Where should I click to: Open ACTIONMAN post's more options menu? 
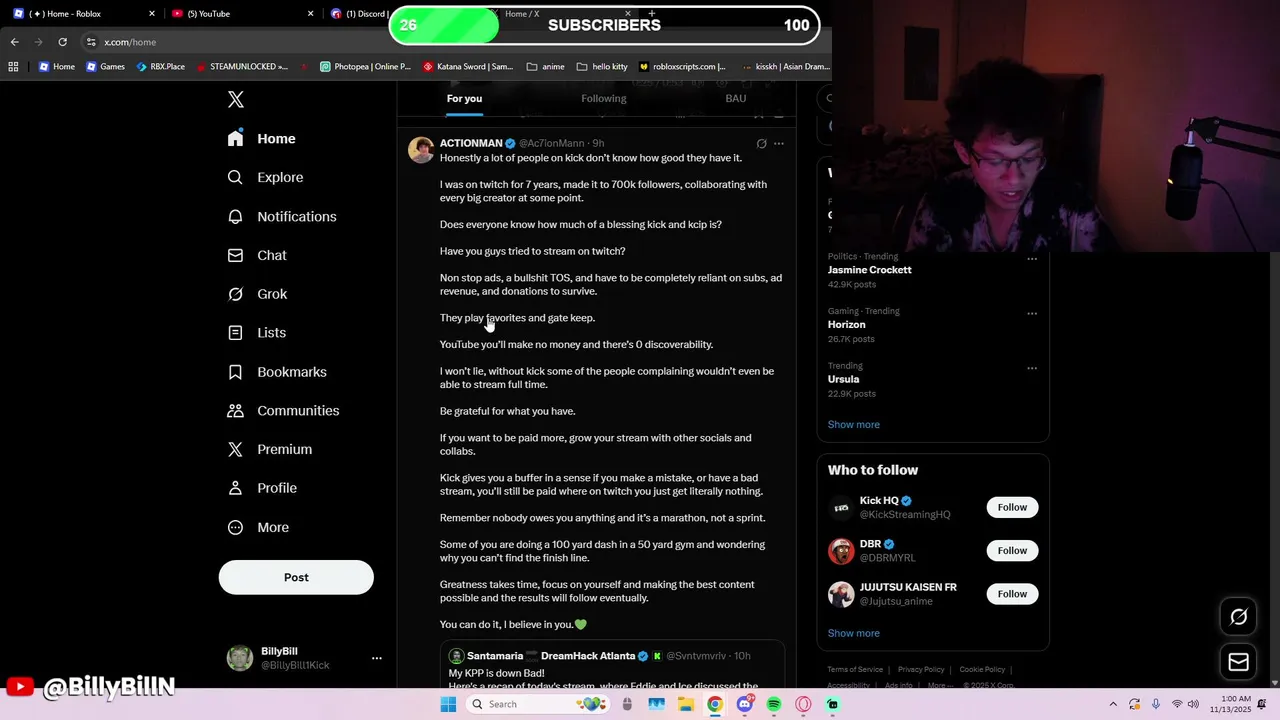point(779,144)
